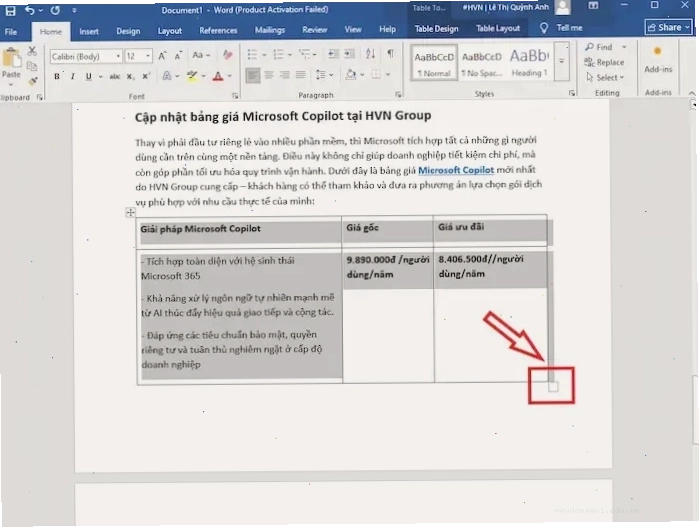Click the table resize handle square
This screenshot has height=527, width=699.
click(x=553, y=387)
